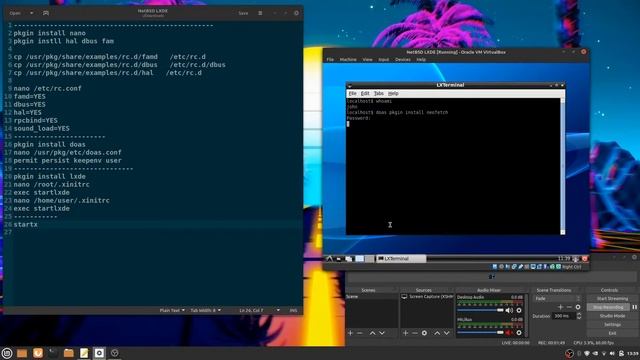Toggle Studio Mode in OBS Controls
Image resolution: width=640 pixels, height=360 pixels.
612,316
